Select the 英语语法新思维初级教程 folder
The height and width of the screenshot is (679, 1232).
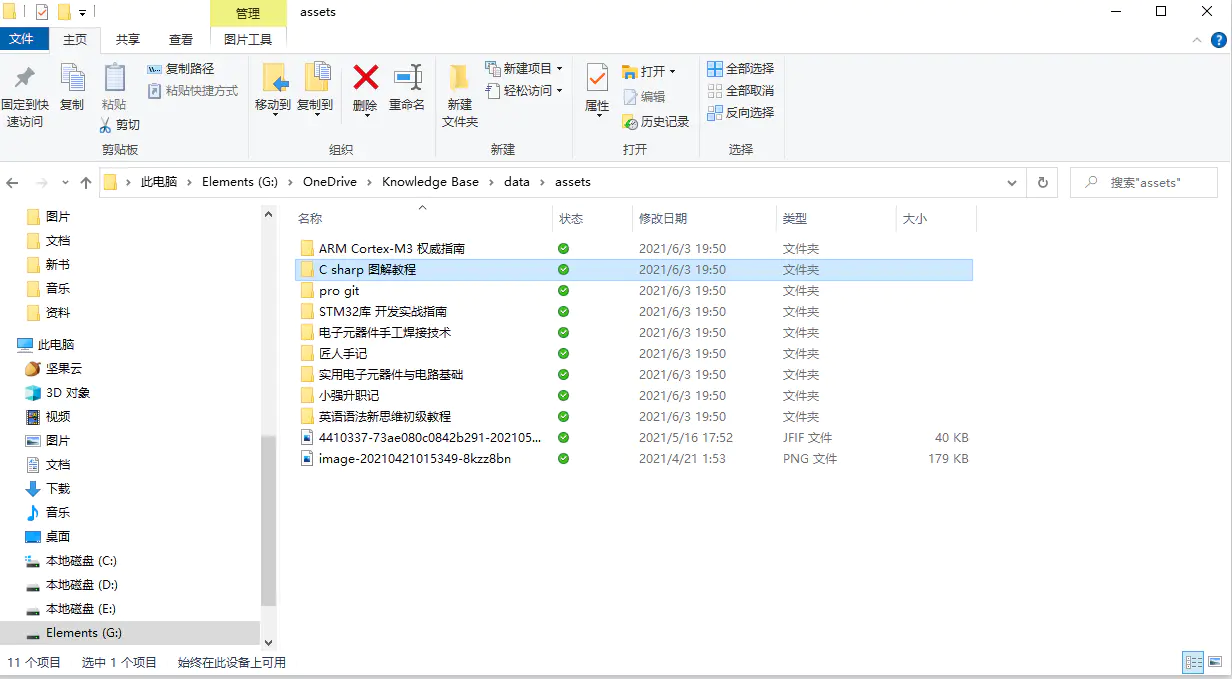[634, 416]
